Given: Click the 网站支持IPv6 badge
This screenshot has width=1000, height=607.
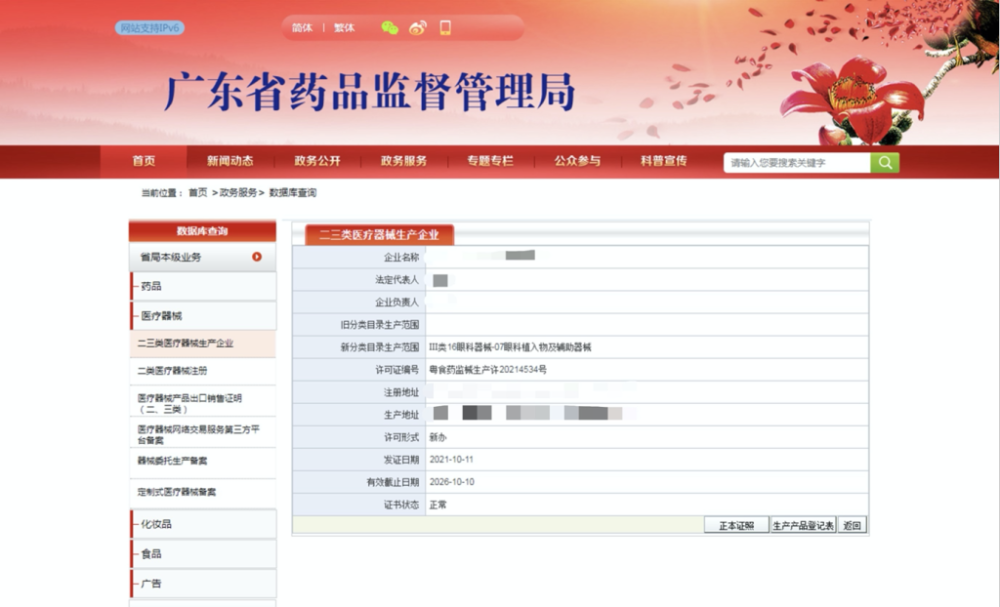Looking at the screenshot, I should click(150, 28).
